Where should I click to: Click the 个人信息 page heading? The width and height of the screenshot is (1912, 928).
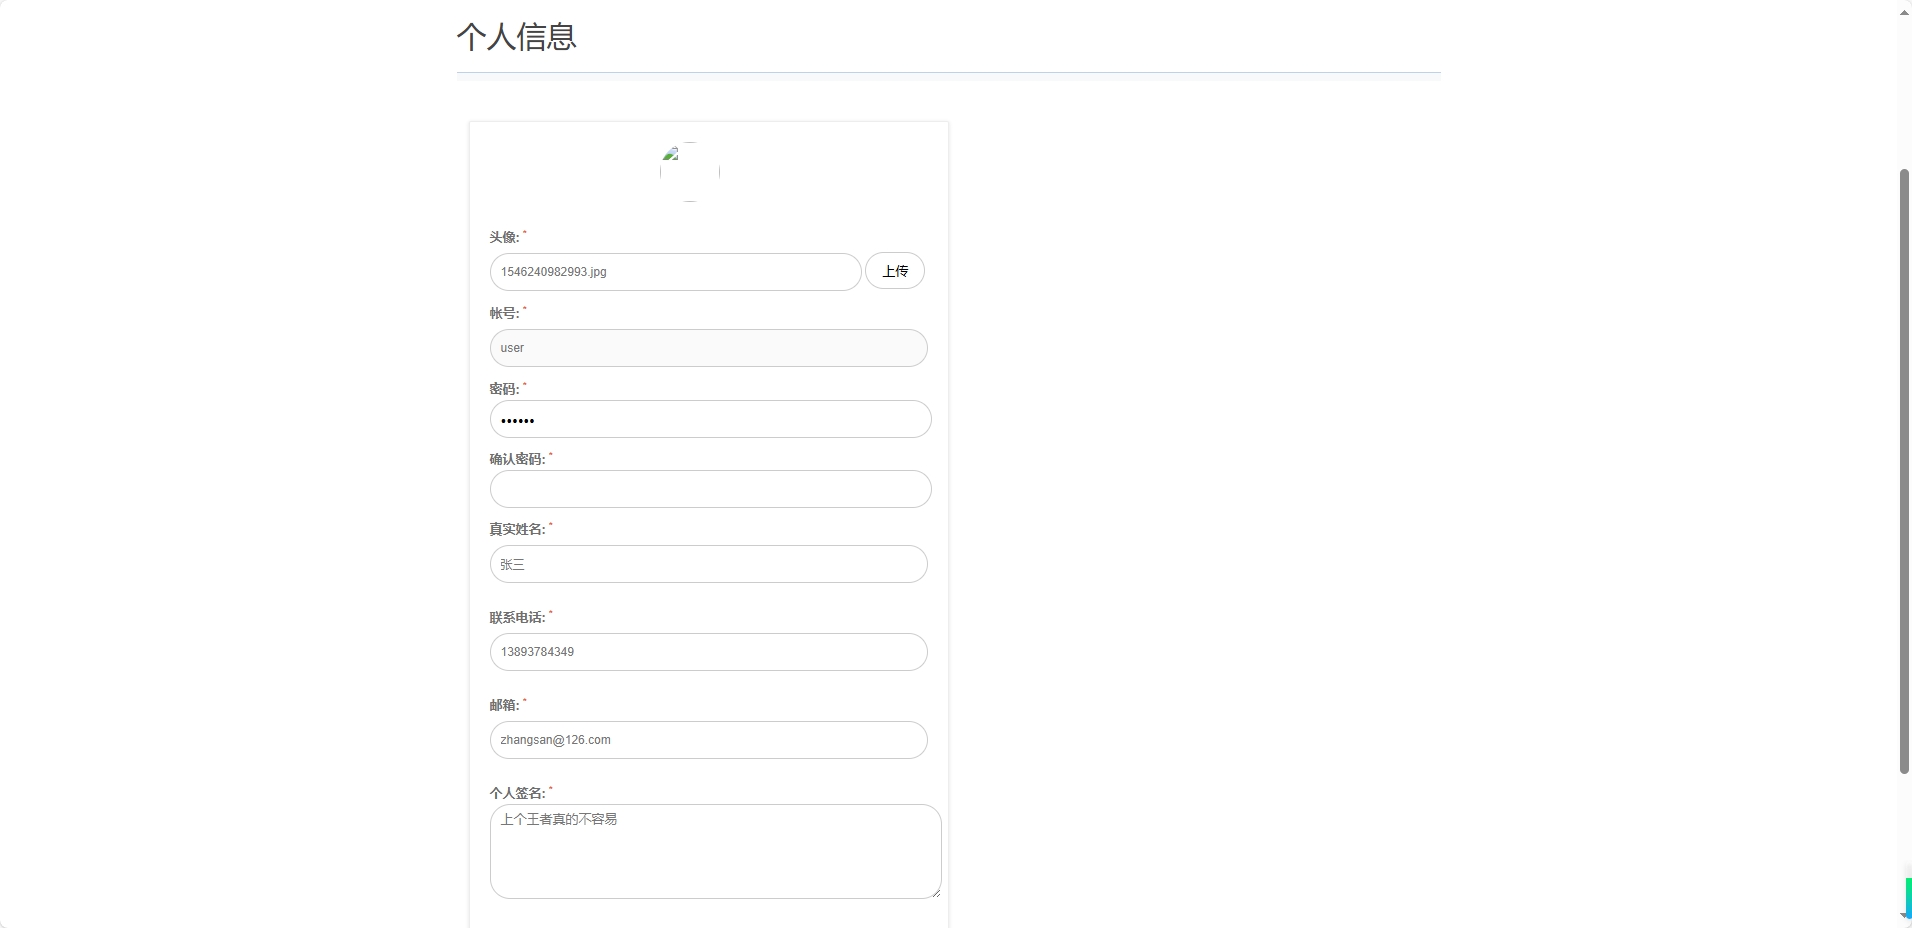click(516, 37)
